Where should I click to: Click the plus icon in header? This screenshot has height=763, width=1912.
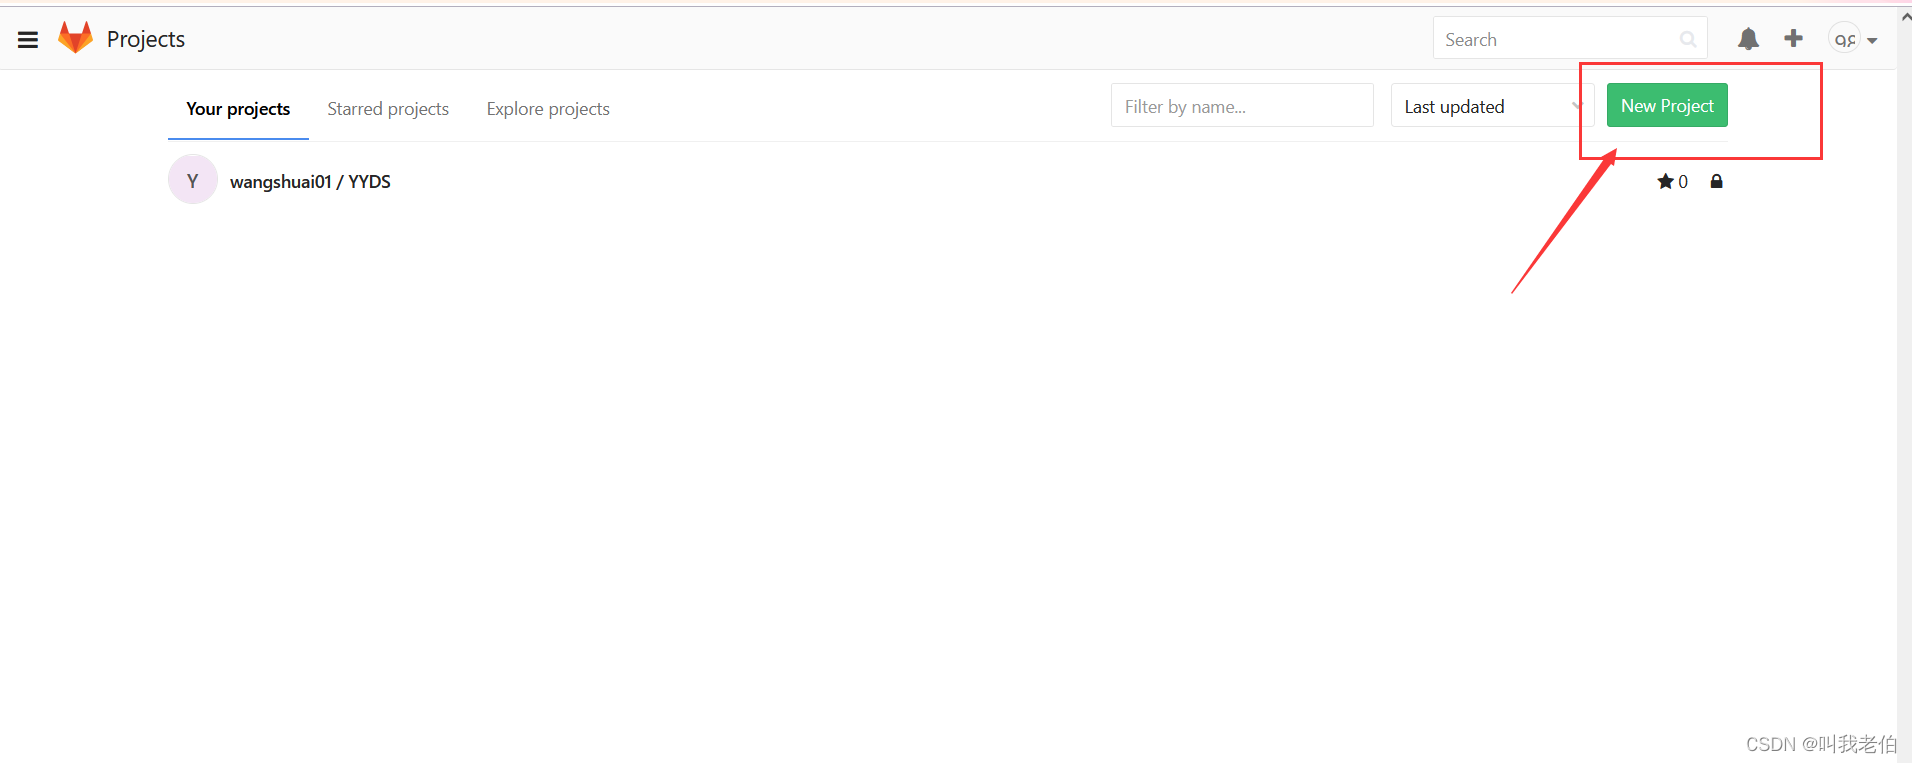pos(1794,38)
